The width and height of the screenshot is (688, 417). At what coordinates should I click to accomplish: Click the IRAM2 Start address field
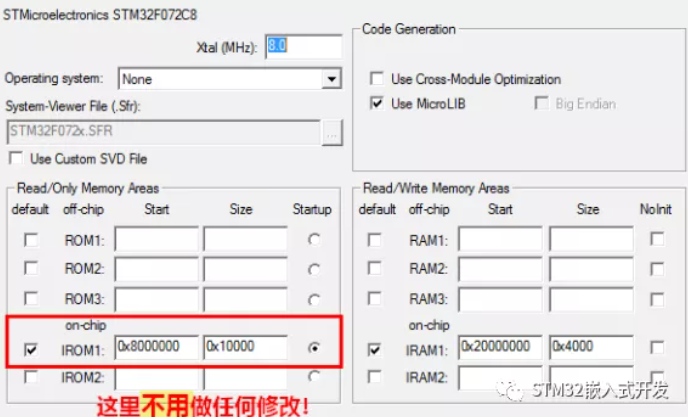(501, 378)
